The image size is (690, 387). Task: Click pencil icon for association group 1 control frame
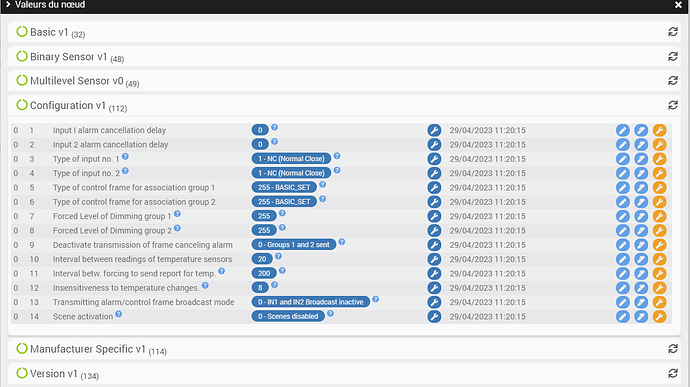click(x=623, y=188)
